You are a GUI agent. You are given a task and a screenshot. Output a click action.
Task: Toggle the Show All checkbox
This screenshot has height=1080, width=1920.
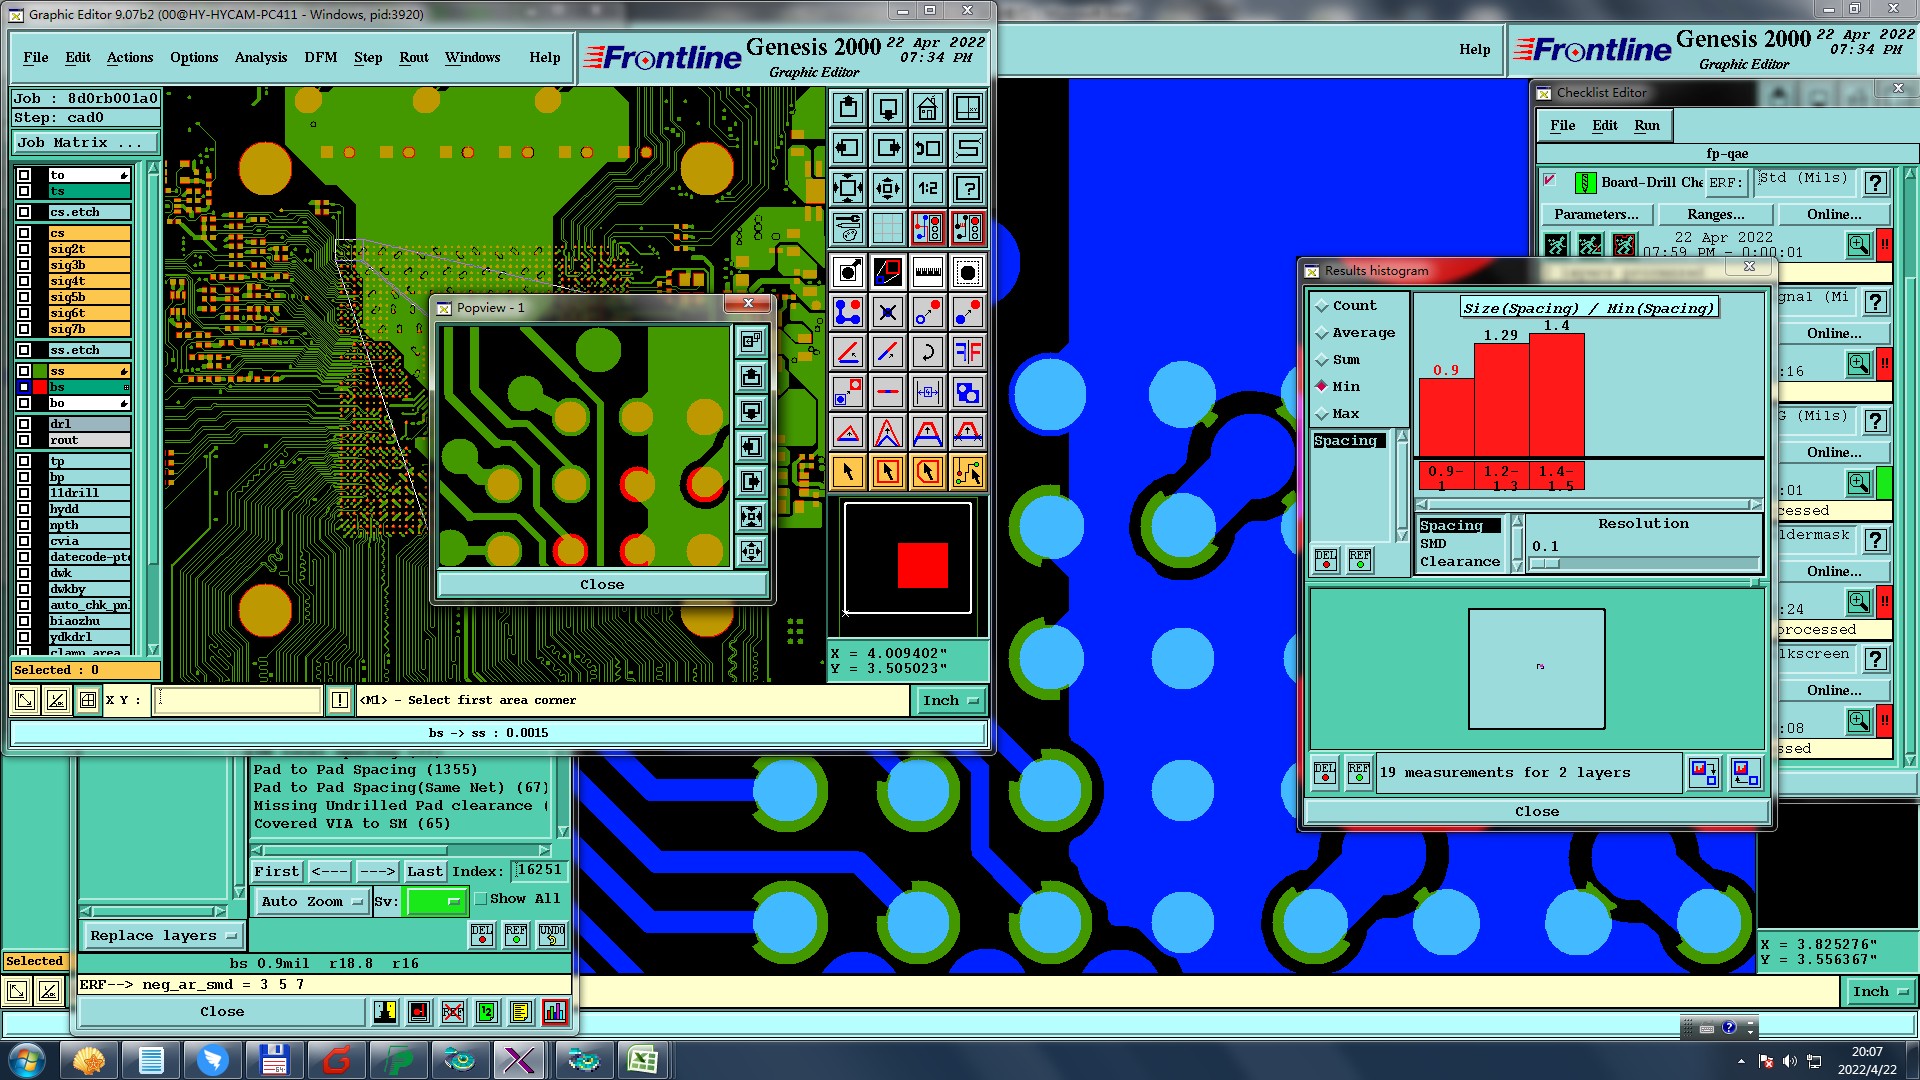(x=481, y=899)
